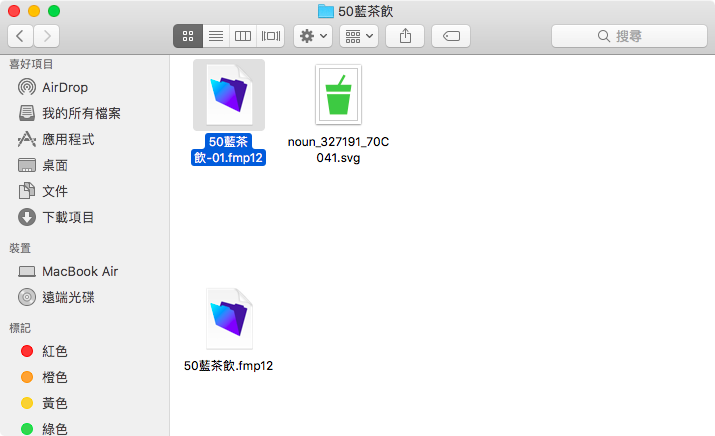The width and height of the screenshot is (715, 436).
Task: Click the Share button
Action: coord(405,36)
